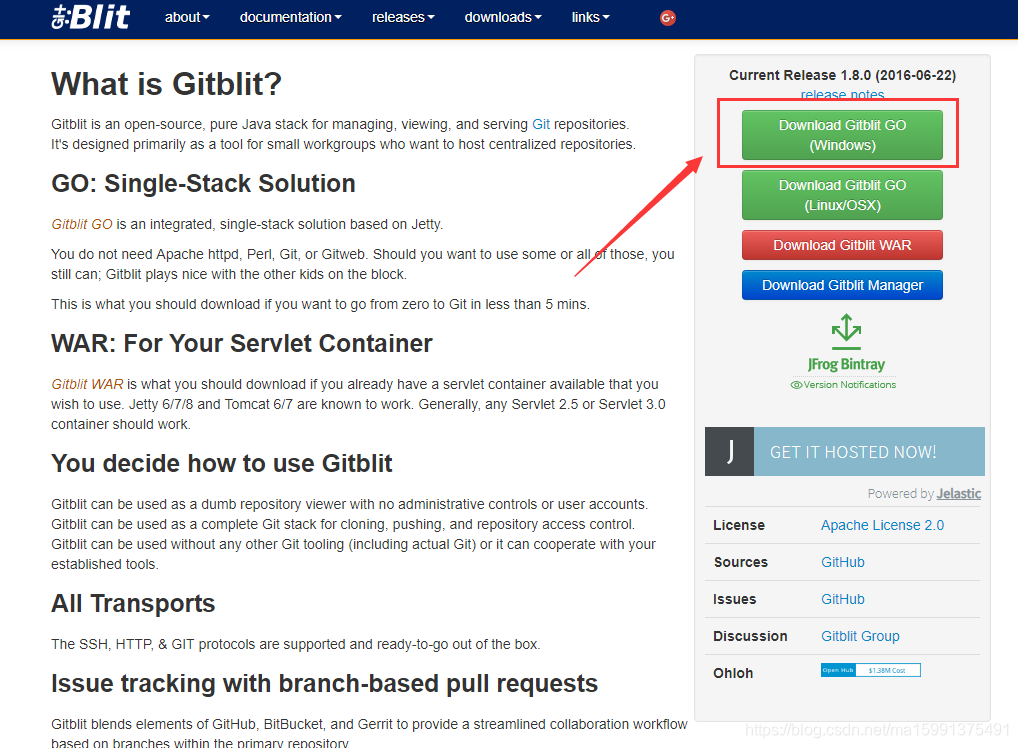Click 'You decide how to use Gitblit' heading
1018x748 pixels.
221,464
